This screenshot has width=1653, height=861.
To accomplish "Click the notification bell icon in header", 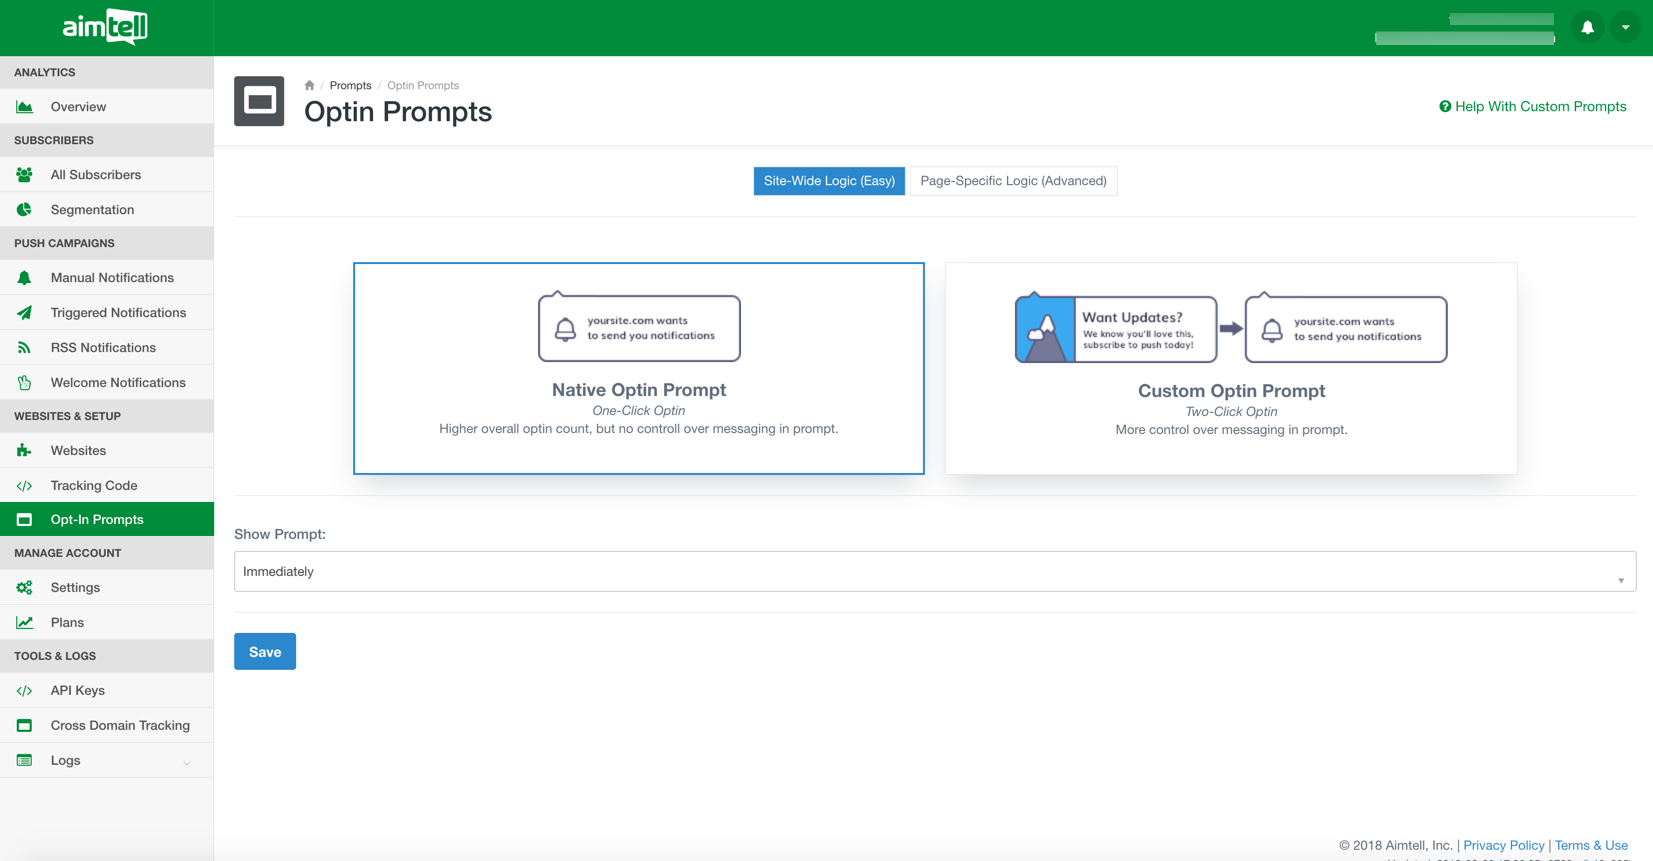I will pyautogui.click(x=1587, y=27).
